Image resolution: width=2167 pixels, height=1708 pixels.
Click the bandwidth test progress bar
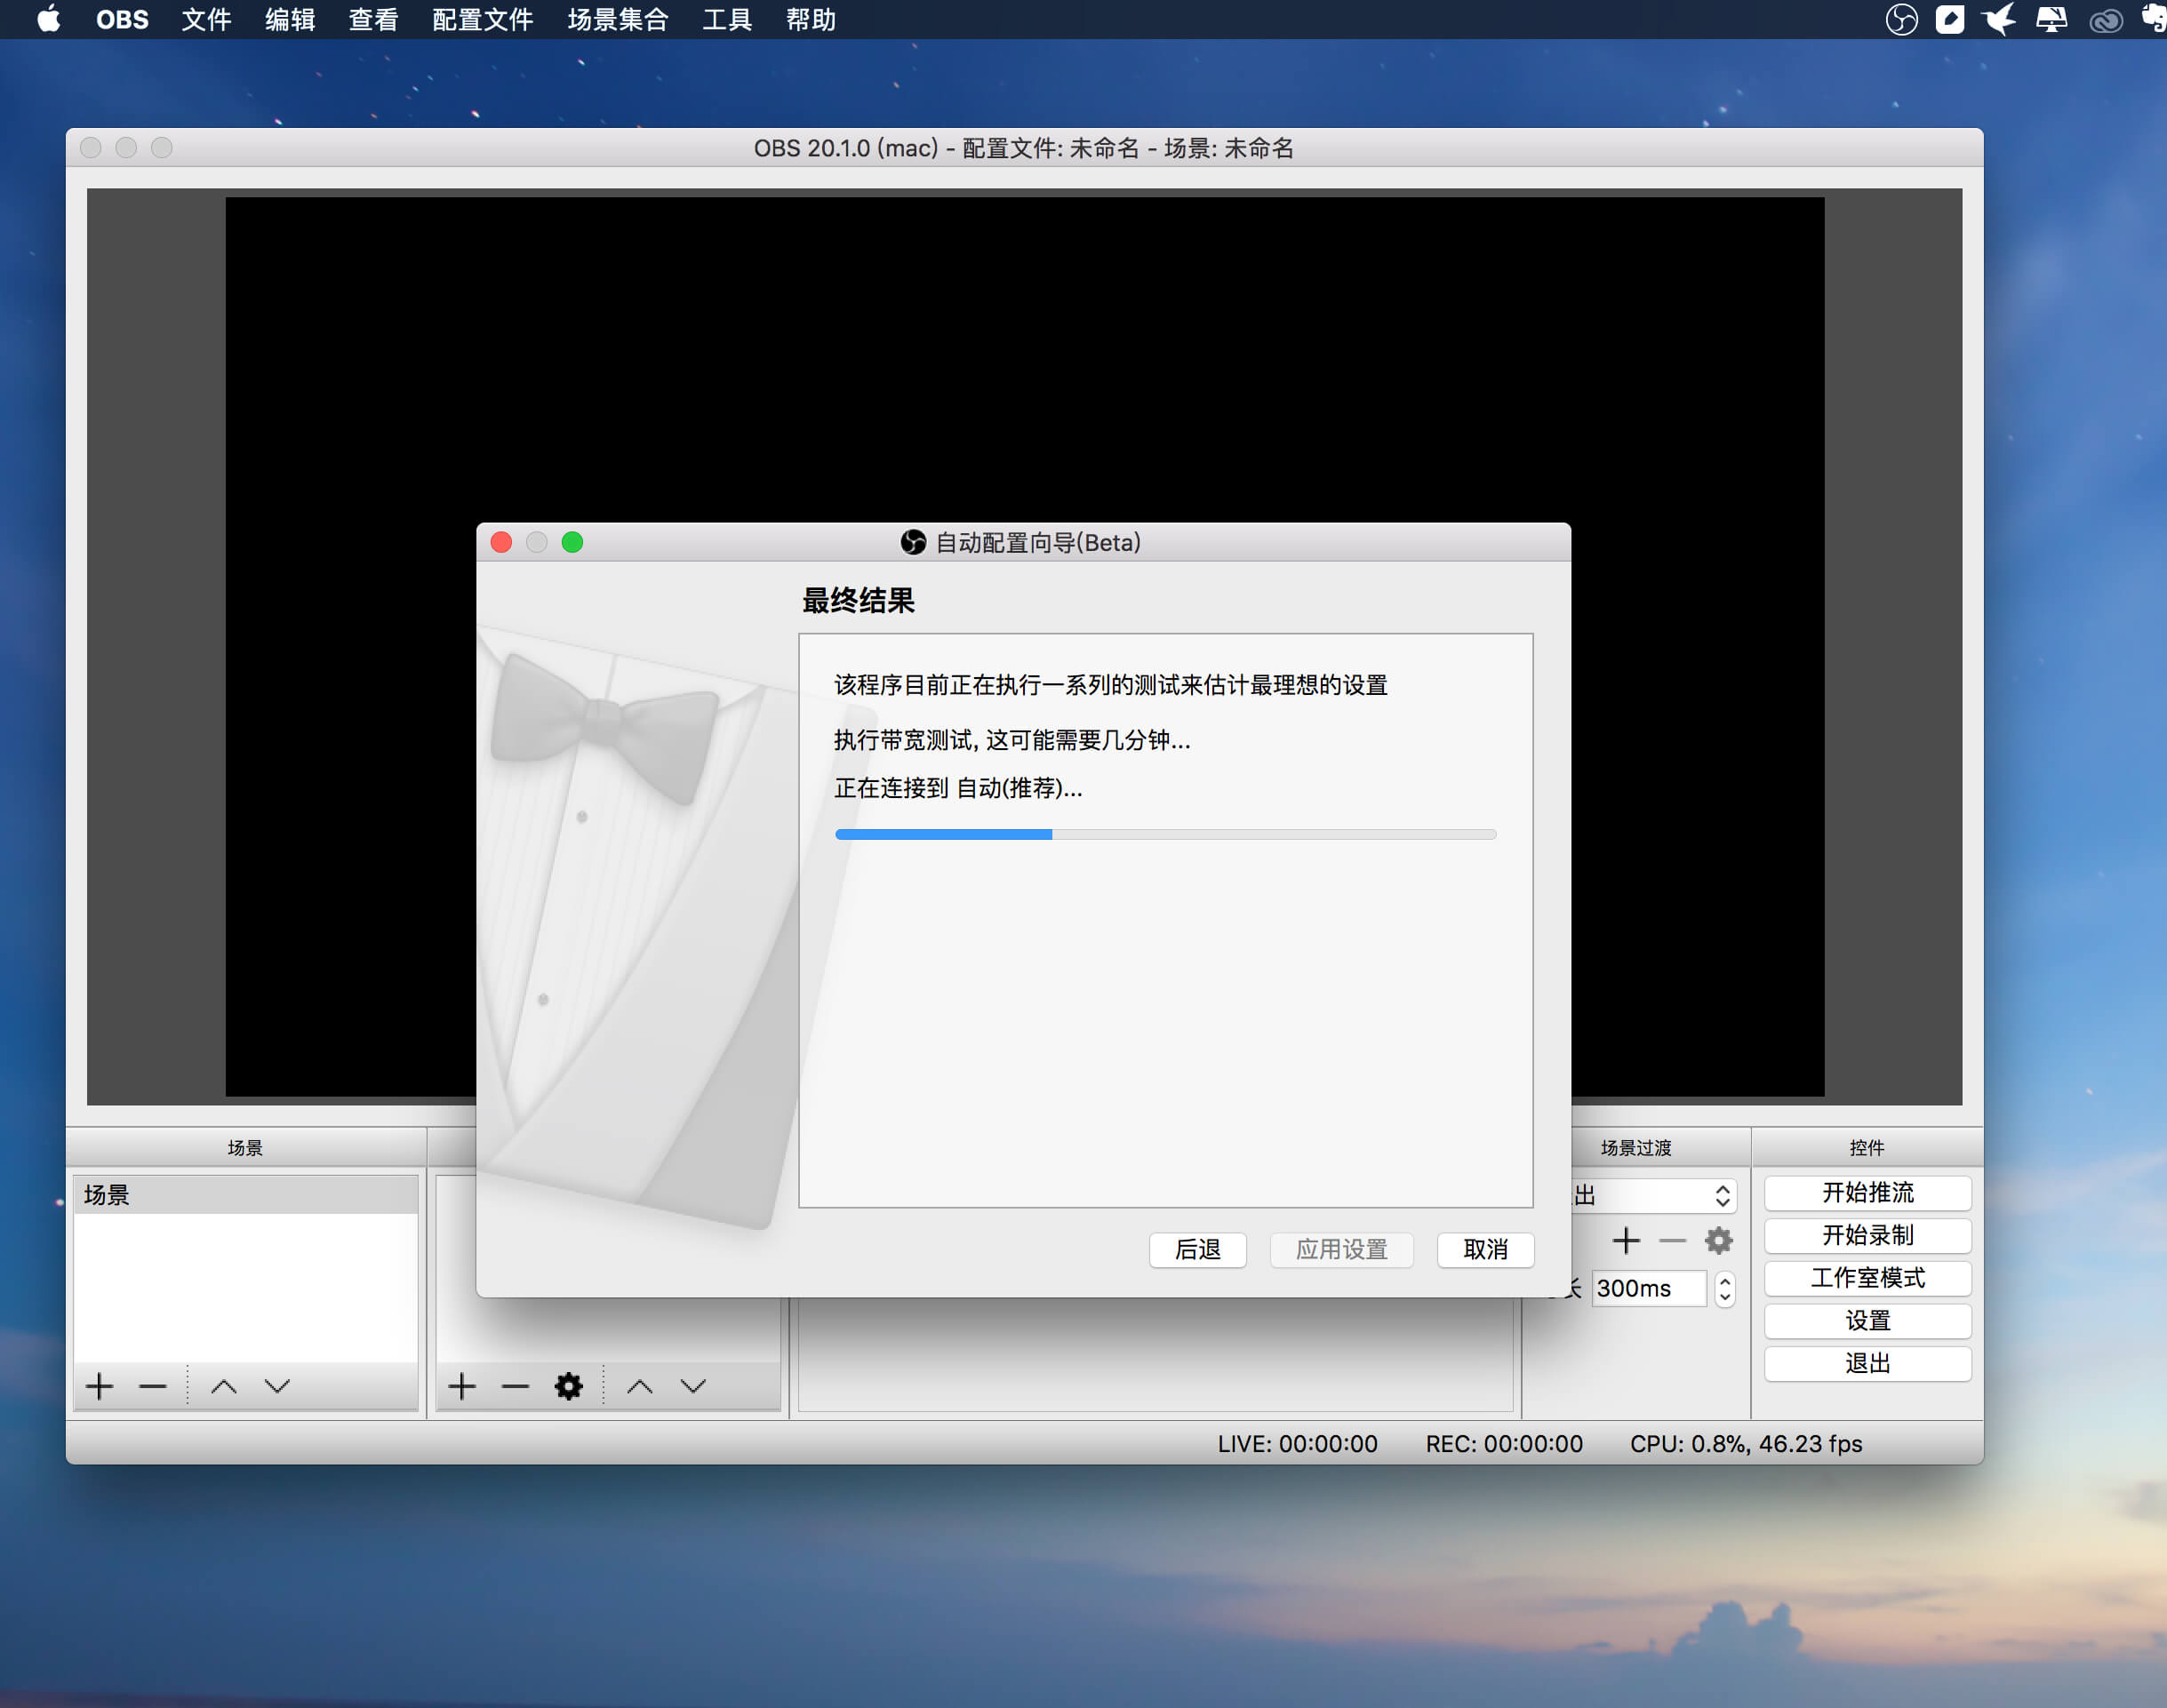(x=1165, y=834)
